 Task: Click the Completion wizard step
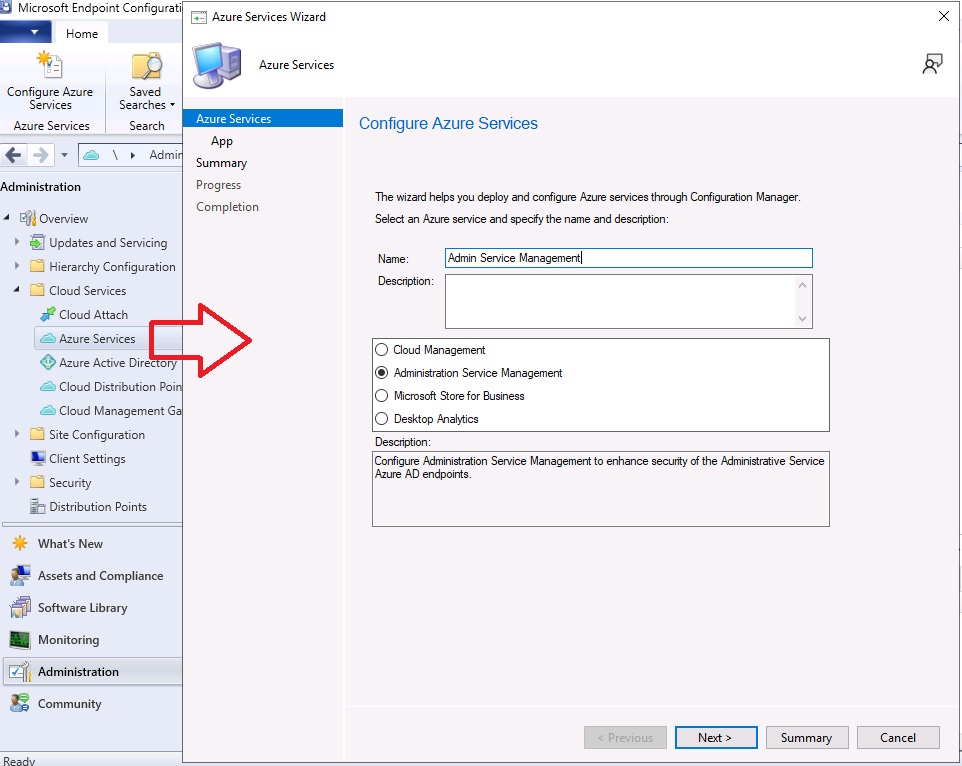pos(228,207)
